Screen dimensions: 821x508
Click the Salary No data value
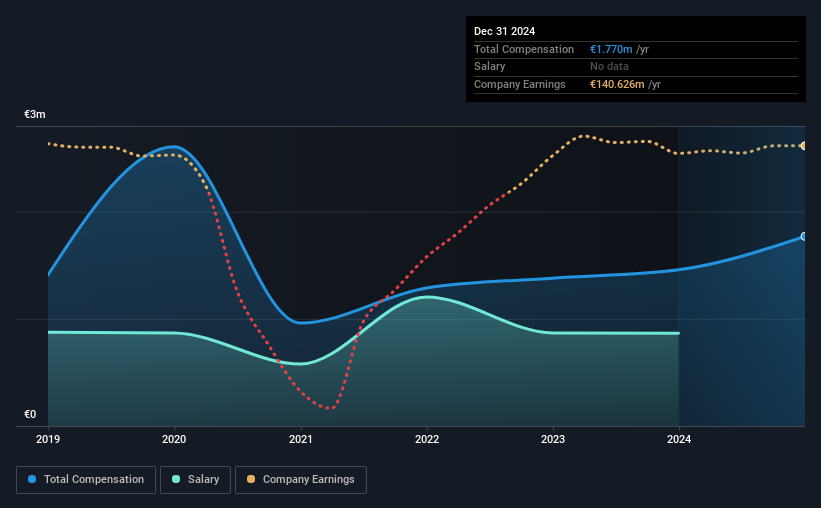(x=609, y=67)
